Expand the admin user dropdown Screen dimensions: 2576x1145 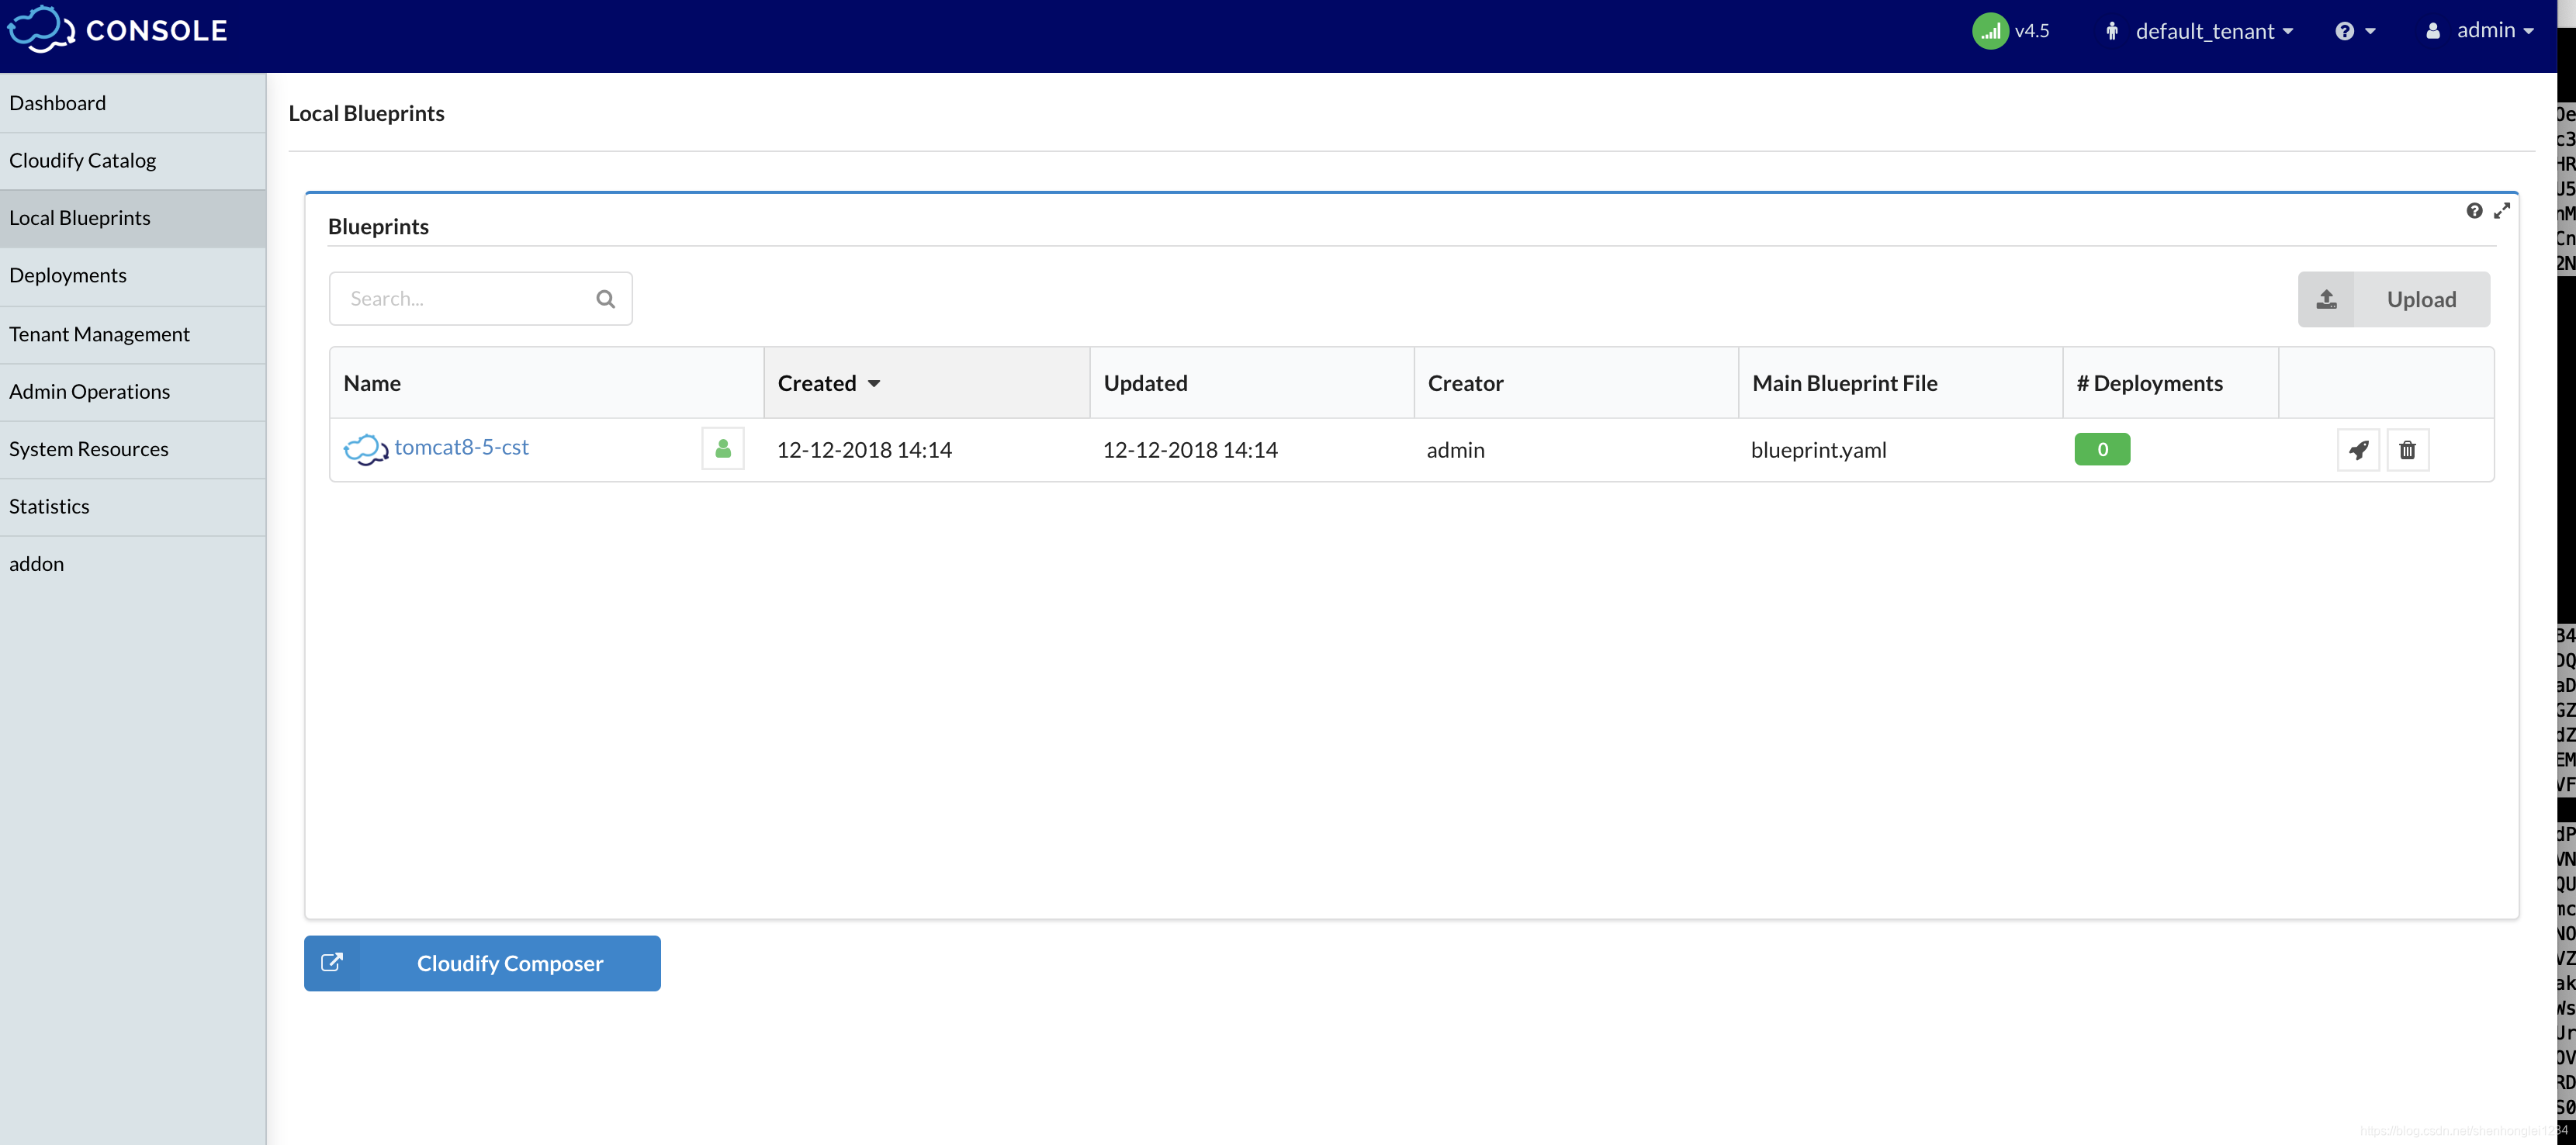[x=2481, y=28]
